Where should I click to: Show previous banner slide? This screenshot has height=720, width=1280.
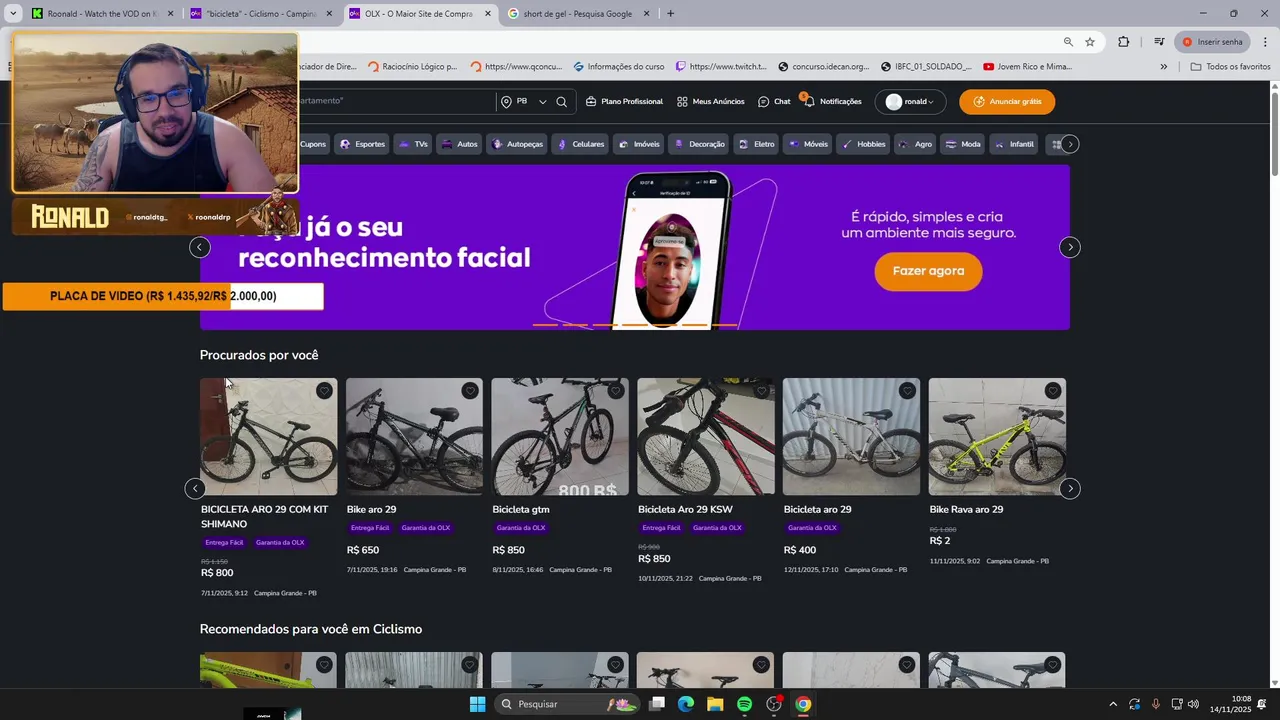tap(200, 247)
